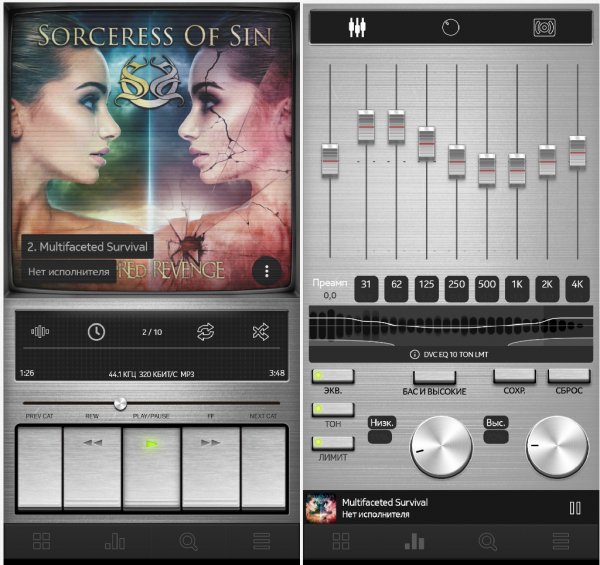Image resolution: width=600 pixels, height=565 pixels.
Task: Click the total duration 3:48
Action: pos(277,373)
